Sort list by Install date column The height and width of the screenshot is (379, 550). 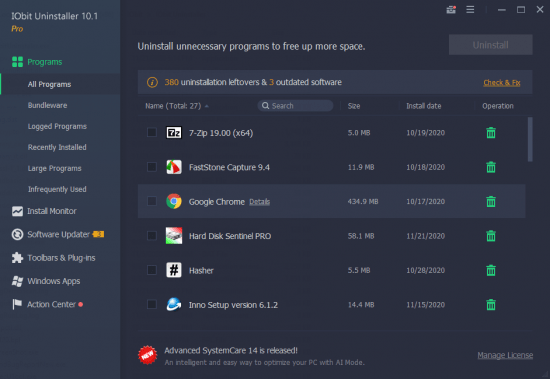[x=423, y=106]
